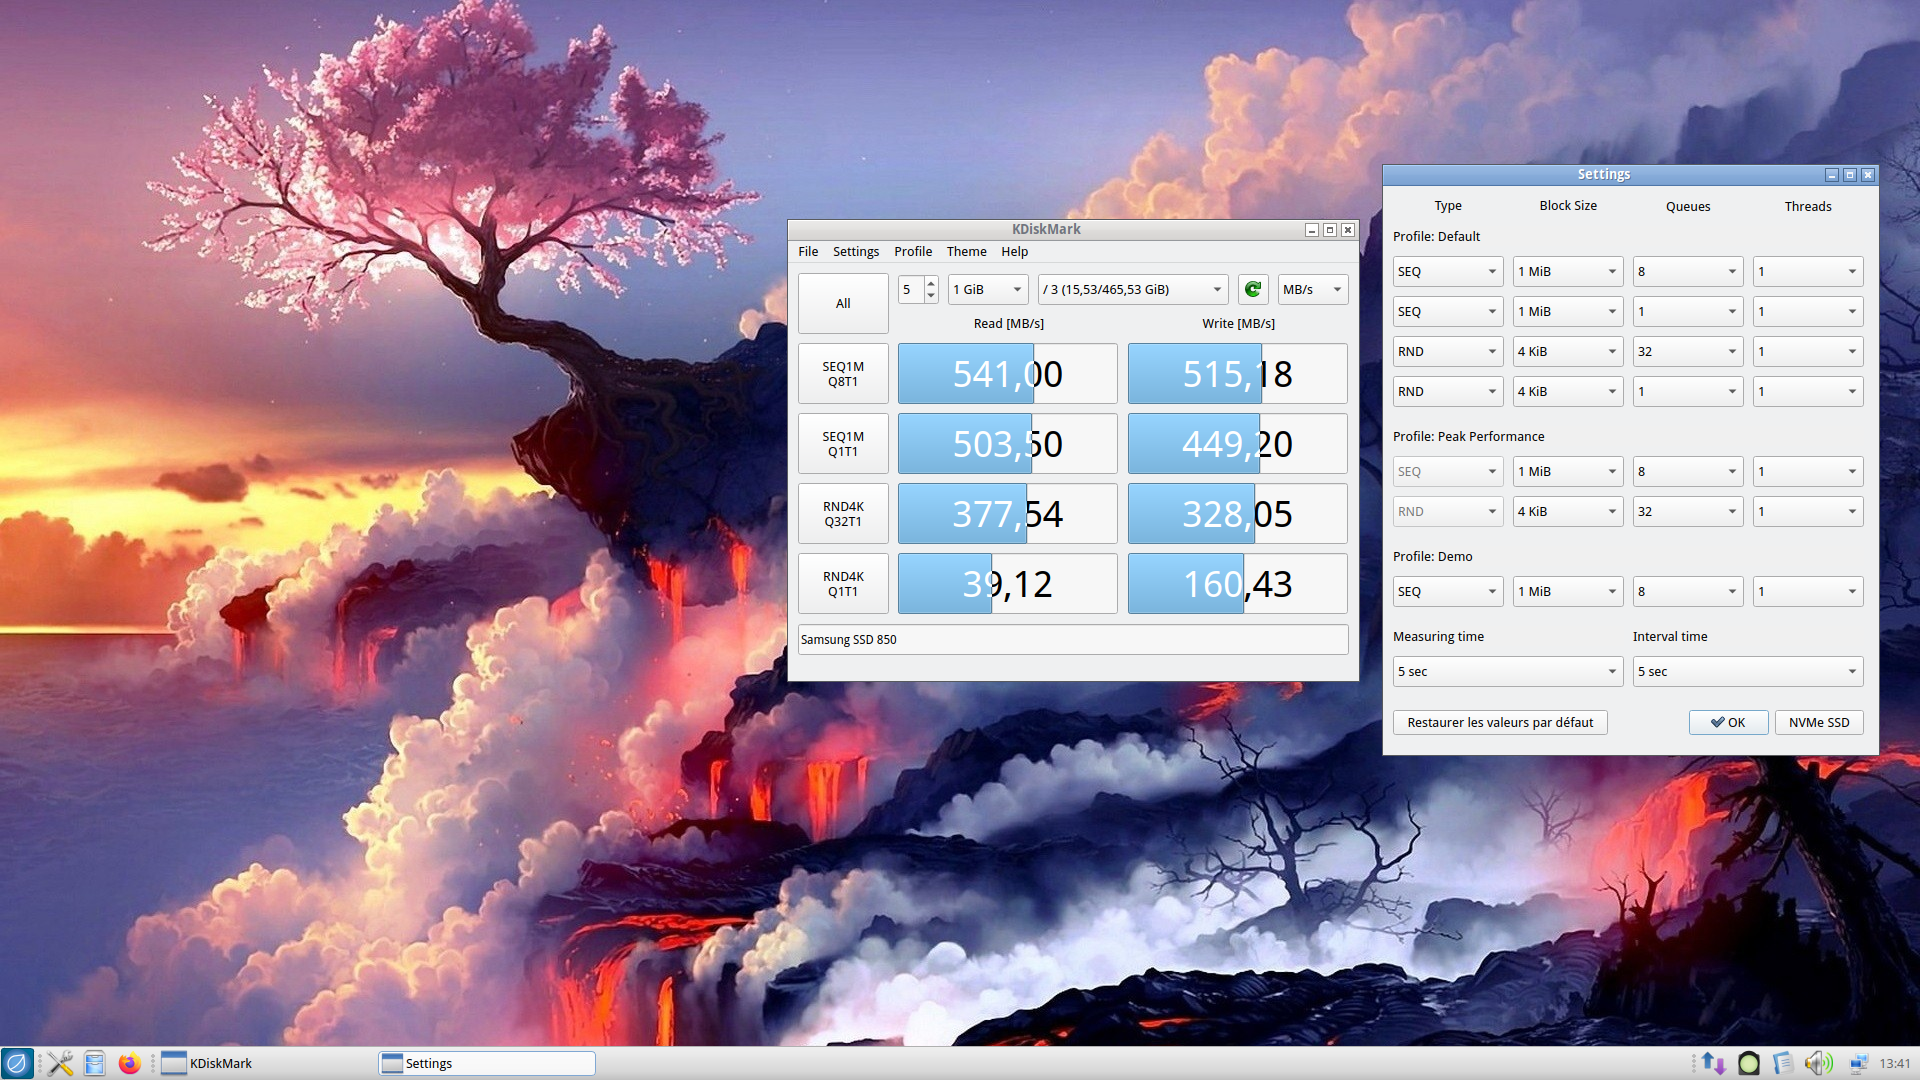Click the network monitor tray icon
This screenshot has height=1080, width=1920.
click(1858, 1063)
